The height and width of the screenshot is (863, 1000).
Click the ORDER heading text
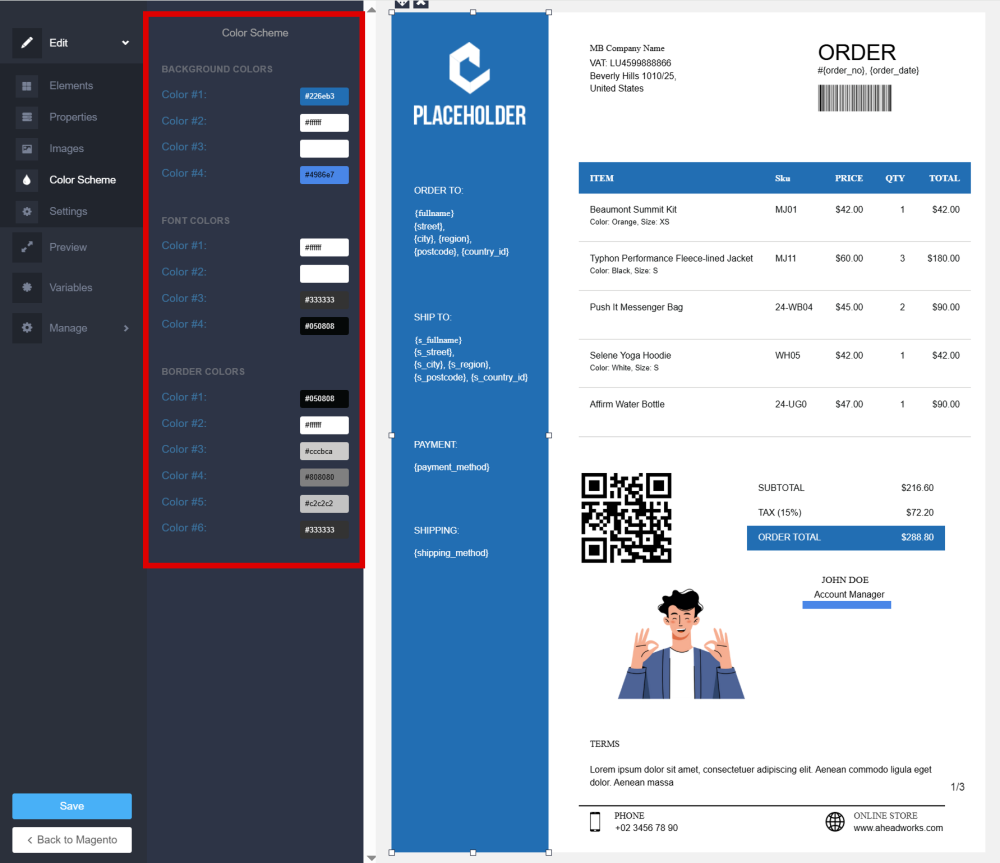click(857, 52)
